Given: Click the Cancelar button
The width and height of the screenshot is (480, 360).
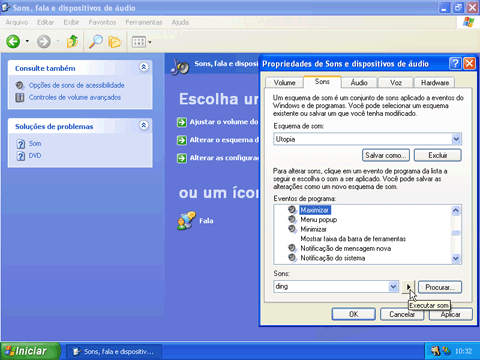Looking at the screenshot, I should (402, 314).
